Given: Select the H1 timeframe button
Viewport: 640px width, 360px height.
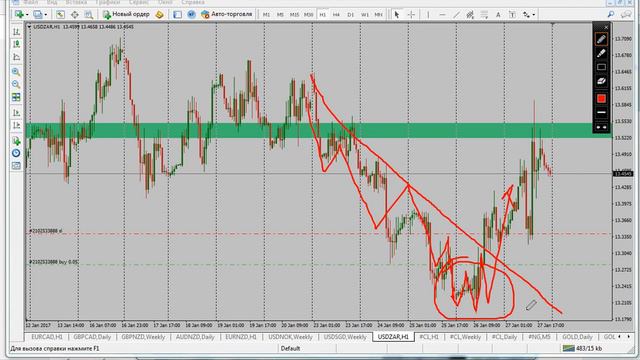Looking at the screenshot, I should point(322,15).
